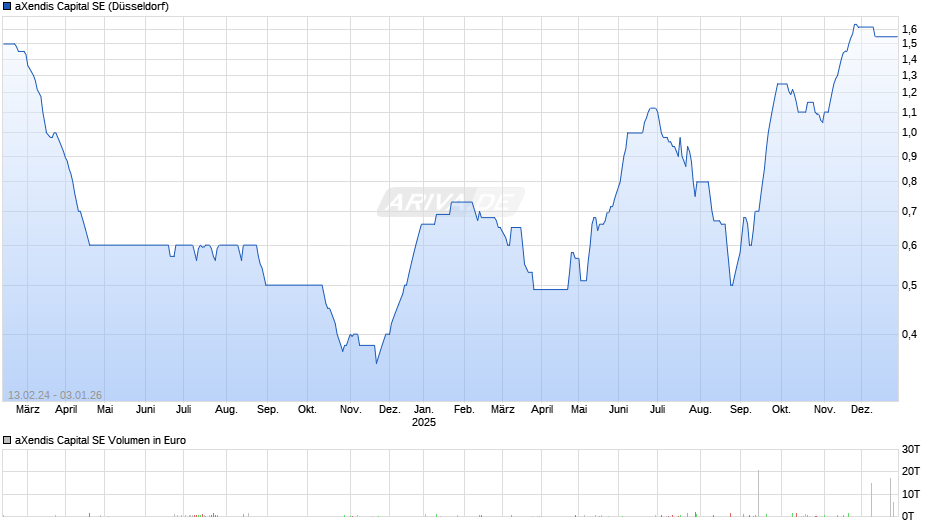This screenshot has width=940, height=526.
Task: Click the y-axis value '1,5'
Action: (909, 43)
